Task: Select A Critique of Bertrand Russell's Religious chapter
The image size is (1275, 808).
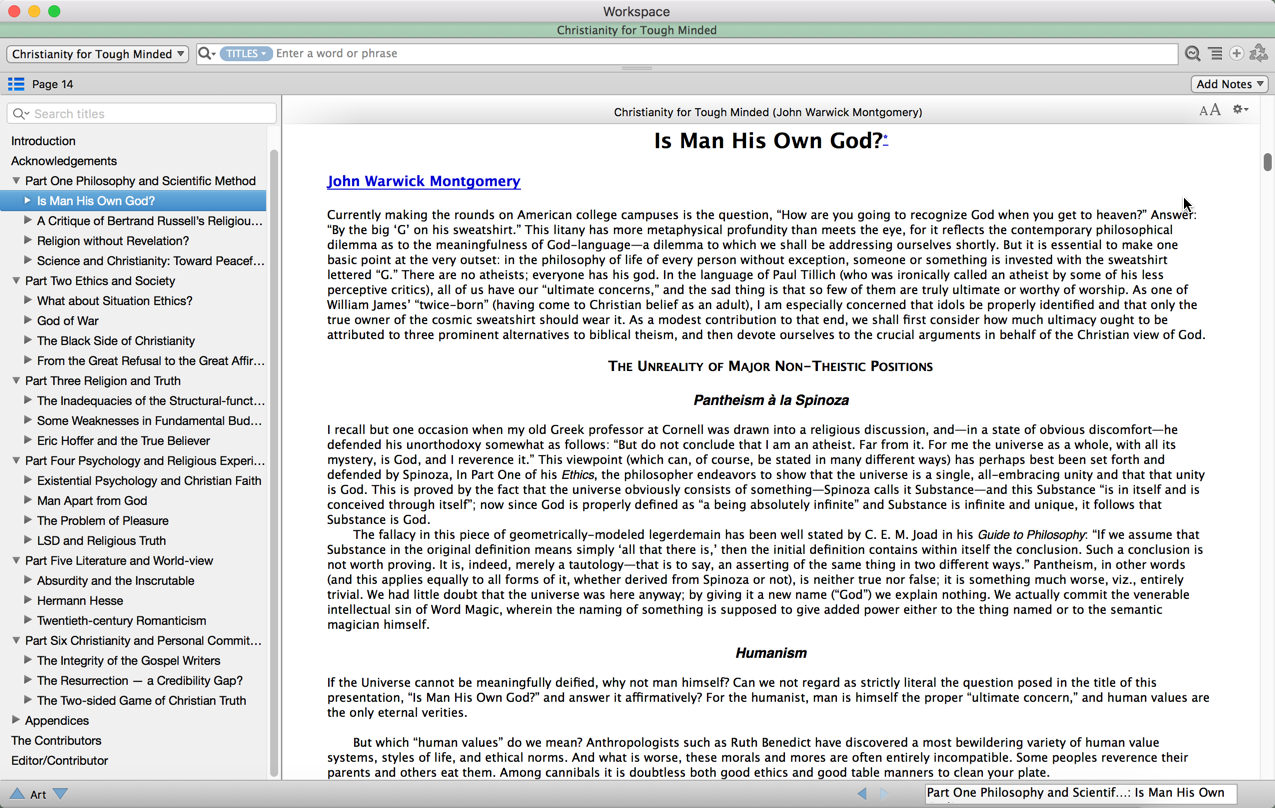Action: (150, 221)
